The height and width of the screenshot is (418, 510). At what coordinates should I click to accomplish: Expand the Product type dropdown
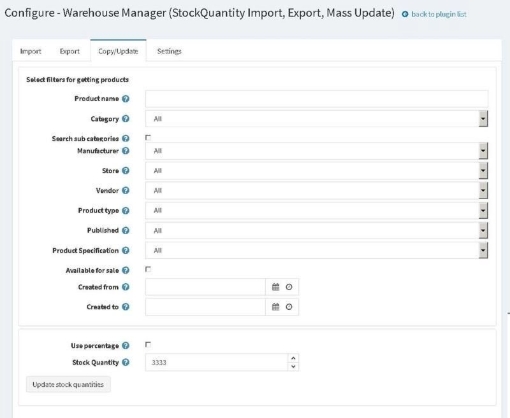(316, 211)
